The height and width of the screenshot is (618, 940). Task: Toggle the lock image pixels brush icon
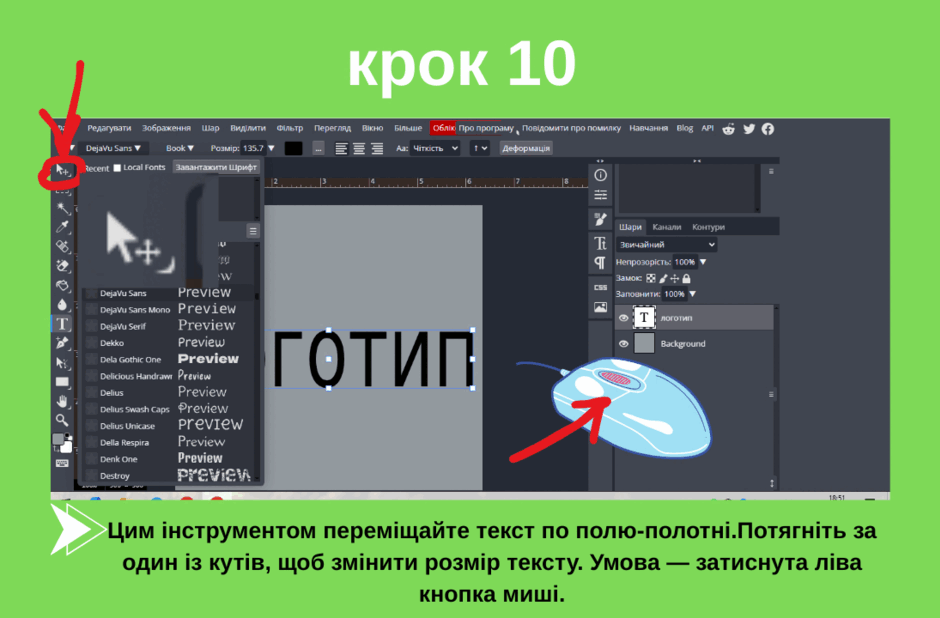click(663, 278)
